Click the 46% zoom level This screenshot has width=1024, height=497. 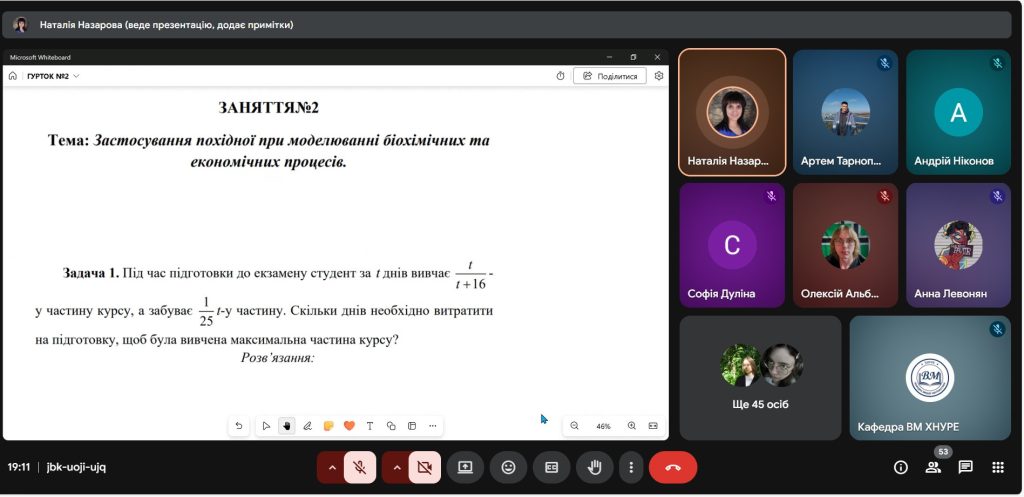(603, 426)
